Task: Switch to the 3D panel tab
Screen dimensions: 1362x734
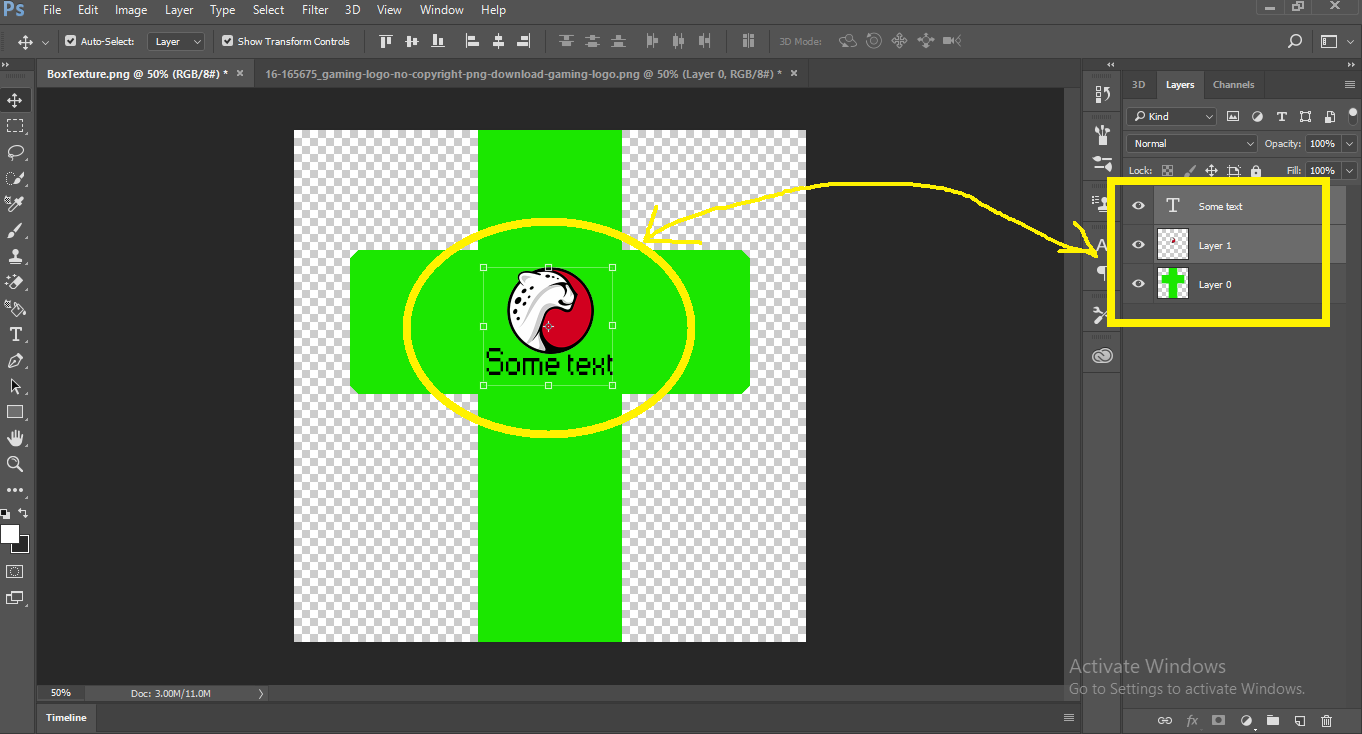Action: coord(1138,85)
